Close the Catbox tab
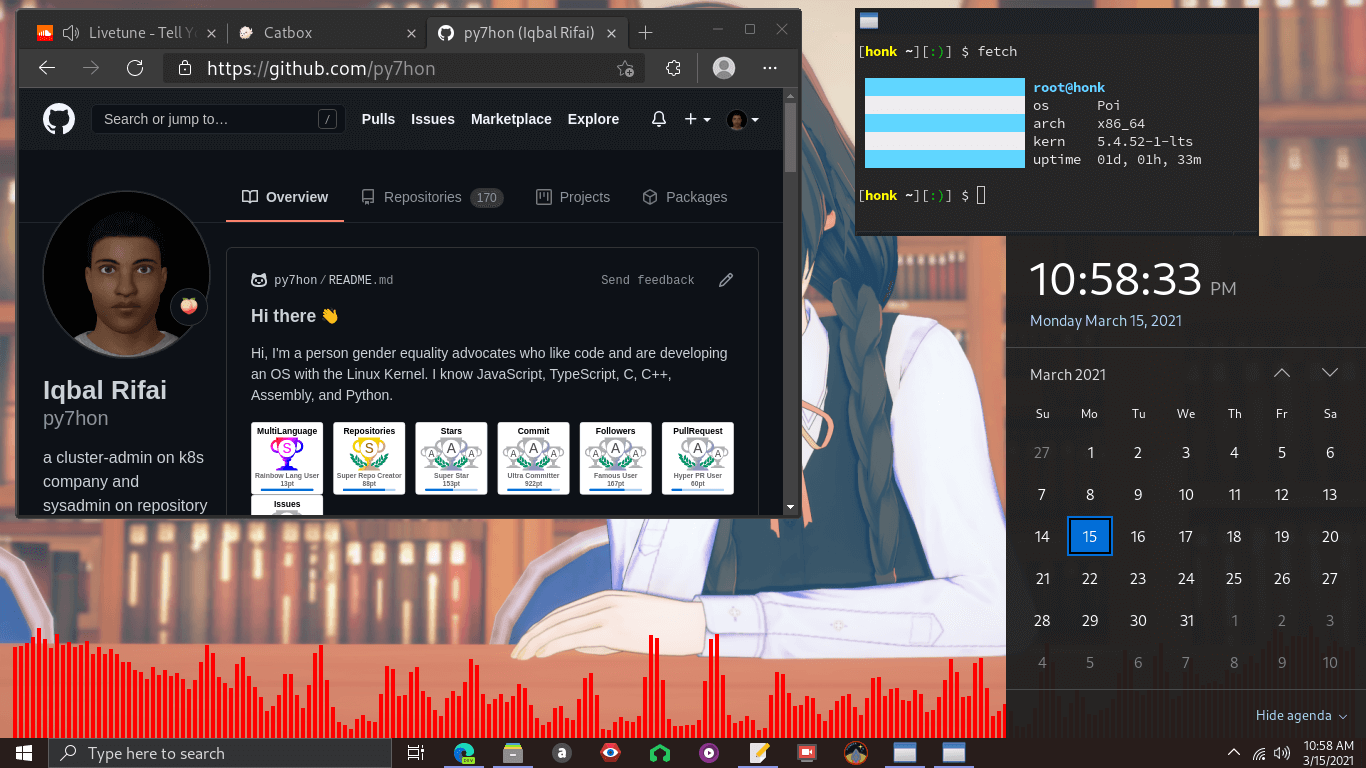Screen dimensions: 1366x768 [x=411, y=33]
